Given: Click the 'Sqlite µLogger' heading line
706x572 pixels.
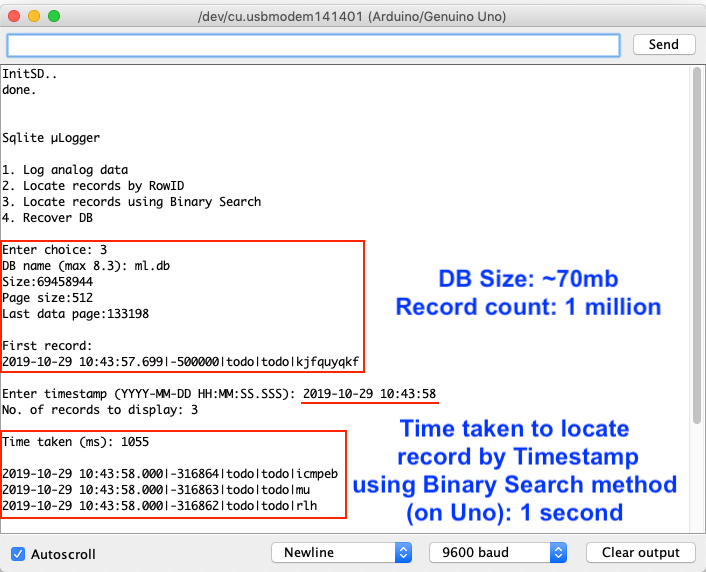Looking at the screenshot, I should (51, 138).
